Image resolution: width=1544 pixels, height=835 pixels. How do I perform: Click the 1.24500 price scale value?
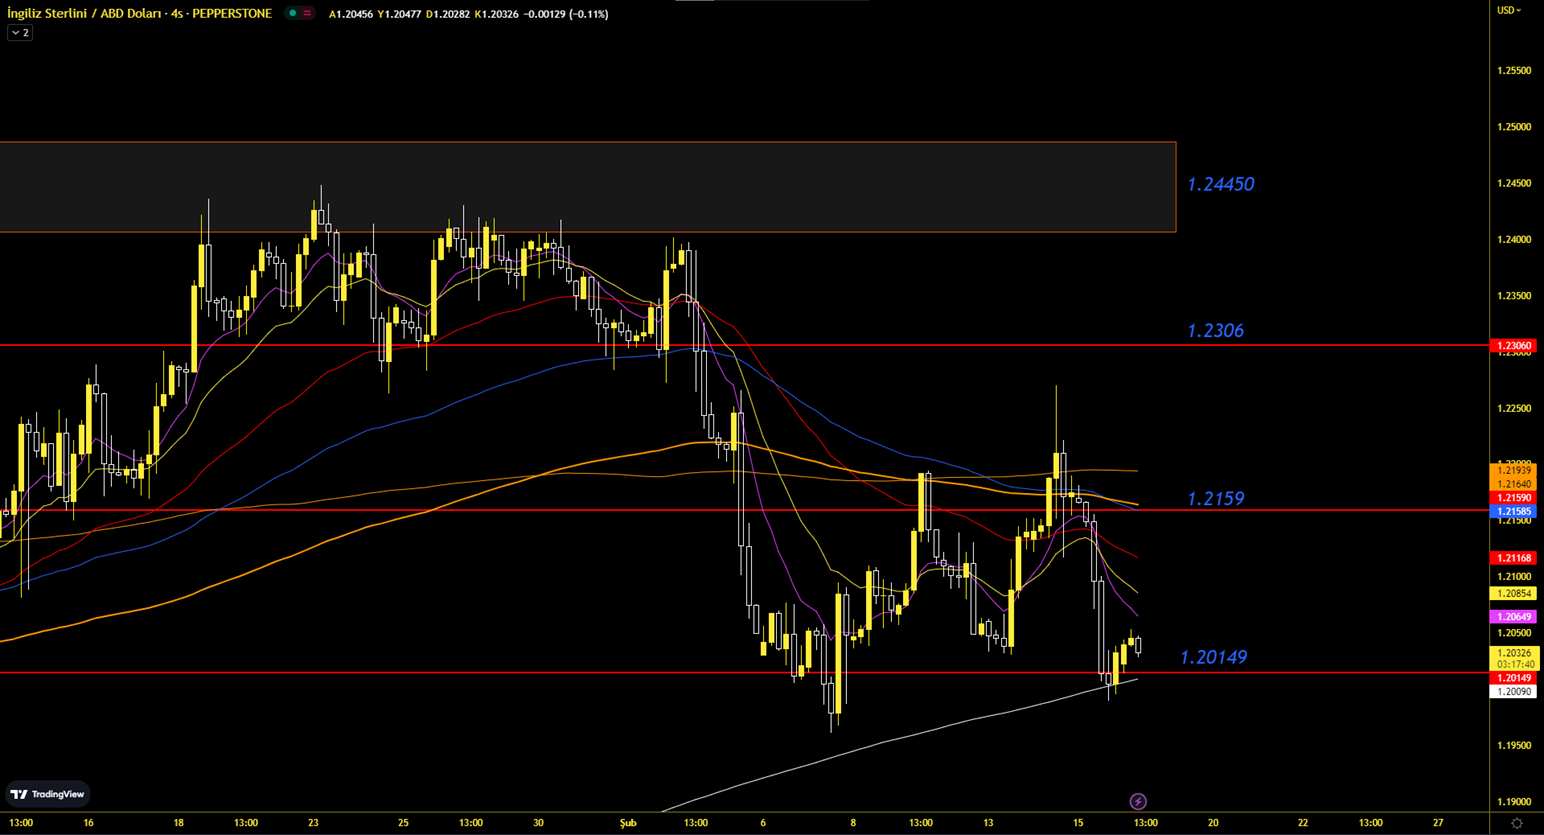click(x=1514, y=184)
